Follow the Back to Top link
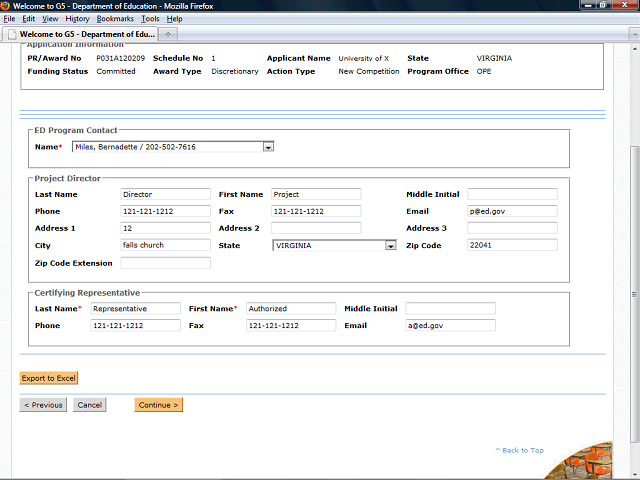 (520, 450)
